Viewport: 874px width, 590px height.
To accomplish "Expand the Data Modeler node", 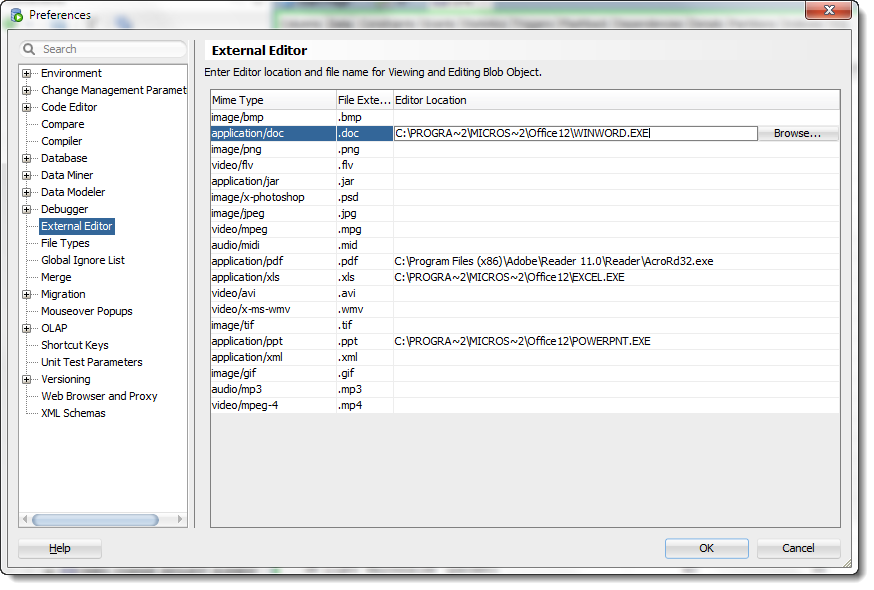I will (26, 192).
